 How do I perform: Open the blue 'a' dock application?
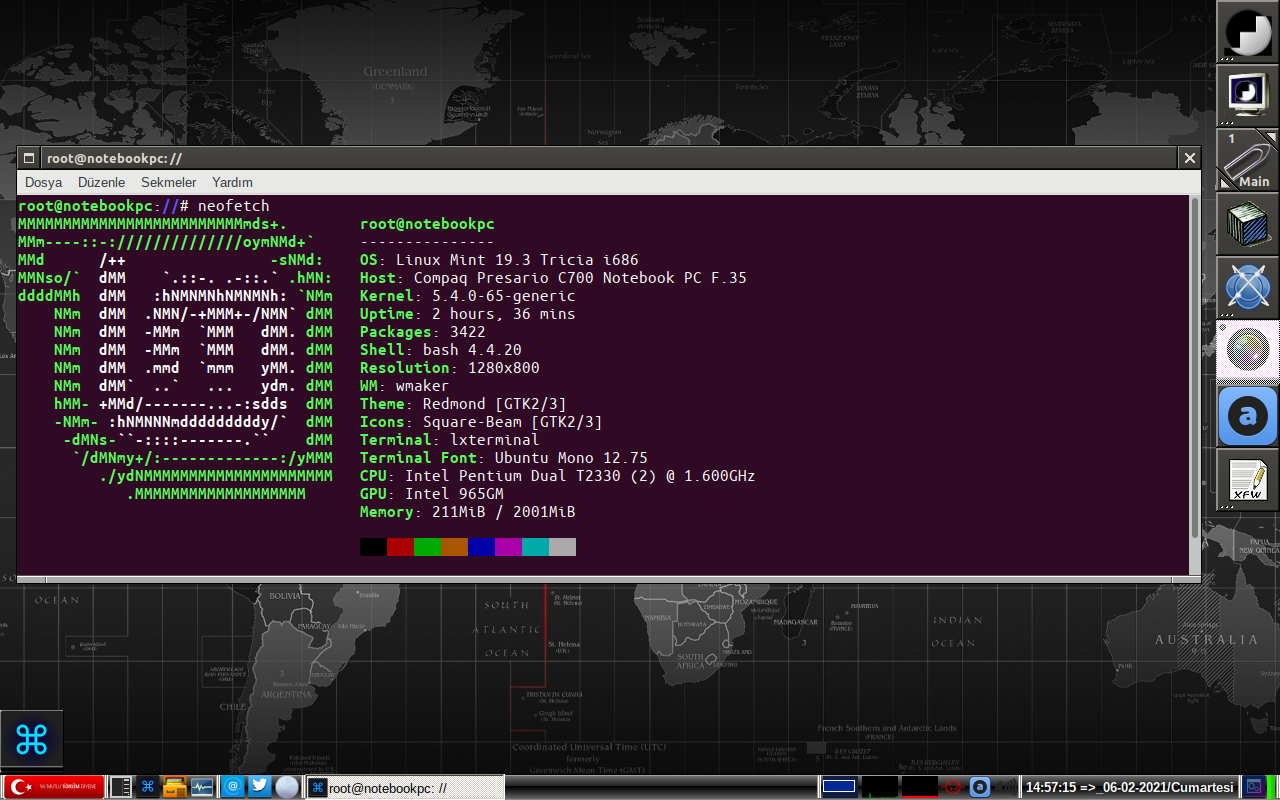point(1248,416)
